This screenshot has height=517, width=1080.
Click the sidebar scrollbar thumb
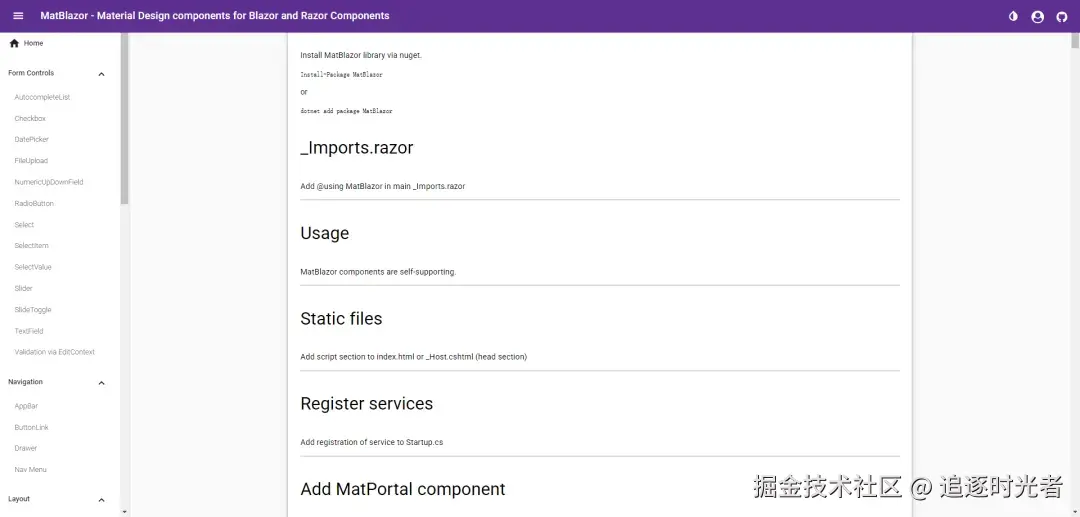[x=124, y=118]
